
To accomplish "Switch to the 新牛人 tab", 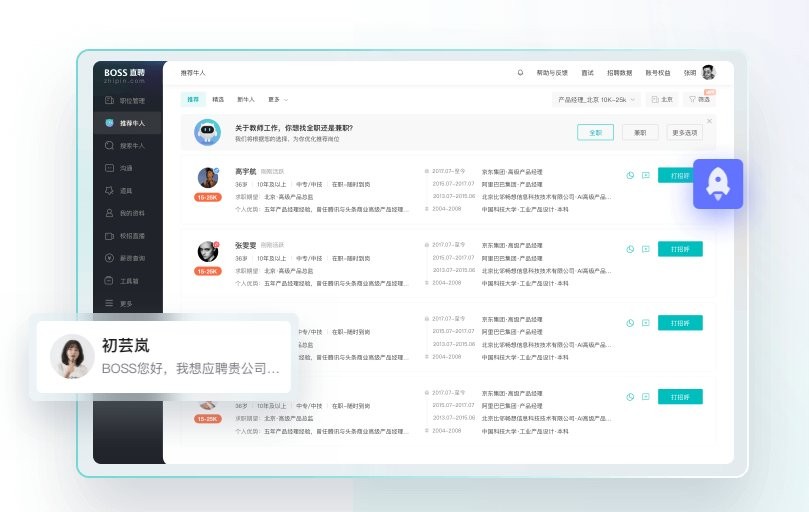I will [x=246, y=99].
